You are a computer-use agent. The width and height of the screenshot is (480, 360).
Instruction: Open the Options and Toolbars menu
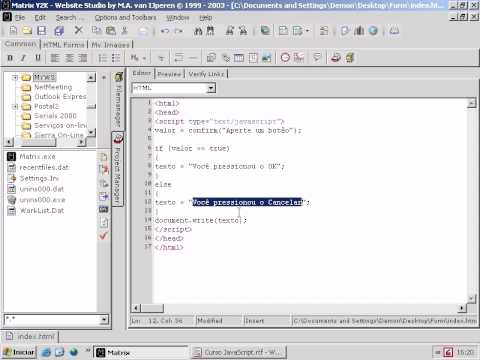coord(125,18)
